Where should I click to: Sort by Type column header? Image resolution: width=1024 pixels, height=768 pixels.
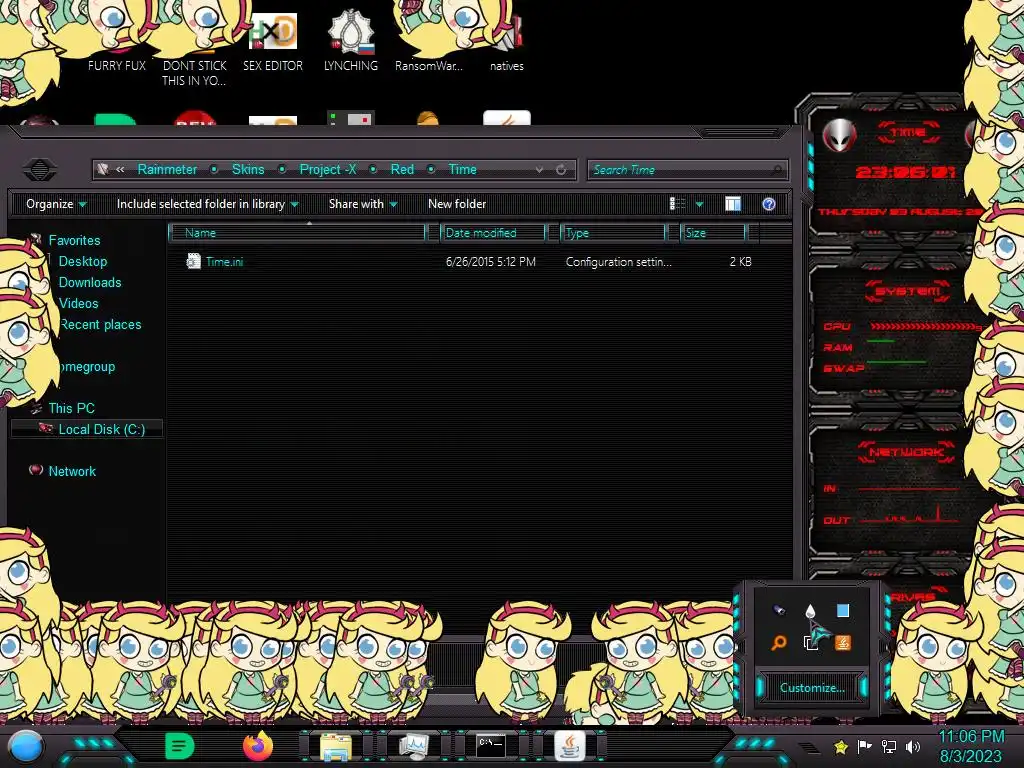tap(613, 232)
